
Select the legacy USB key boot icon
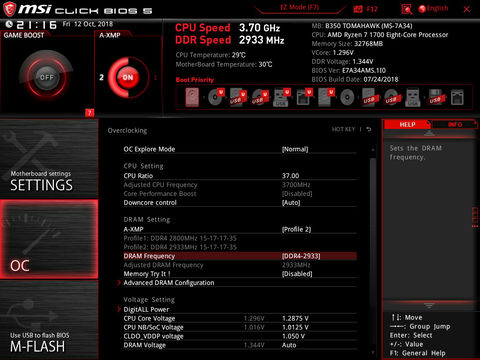coord(413,98)
